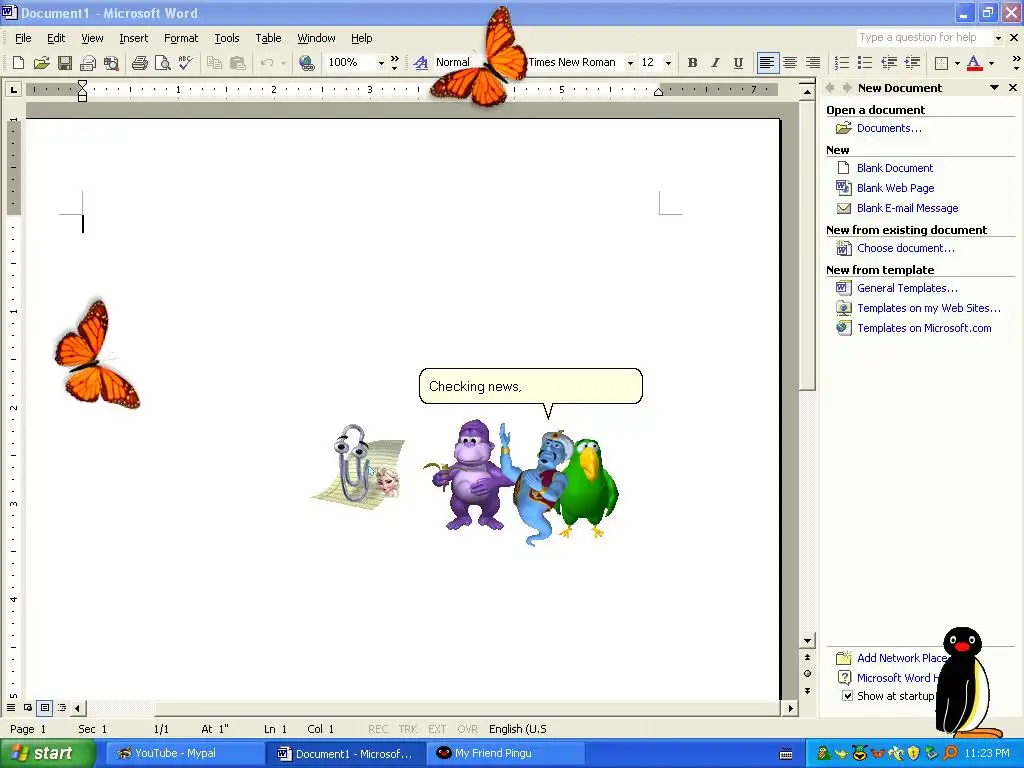The width and height of the screenshot is (1024, 768).
Task: Select Align Right paragraph alignment
Action: (813, 63)
